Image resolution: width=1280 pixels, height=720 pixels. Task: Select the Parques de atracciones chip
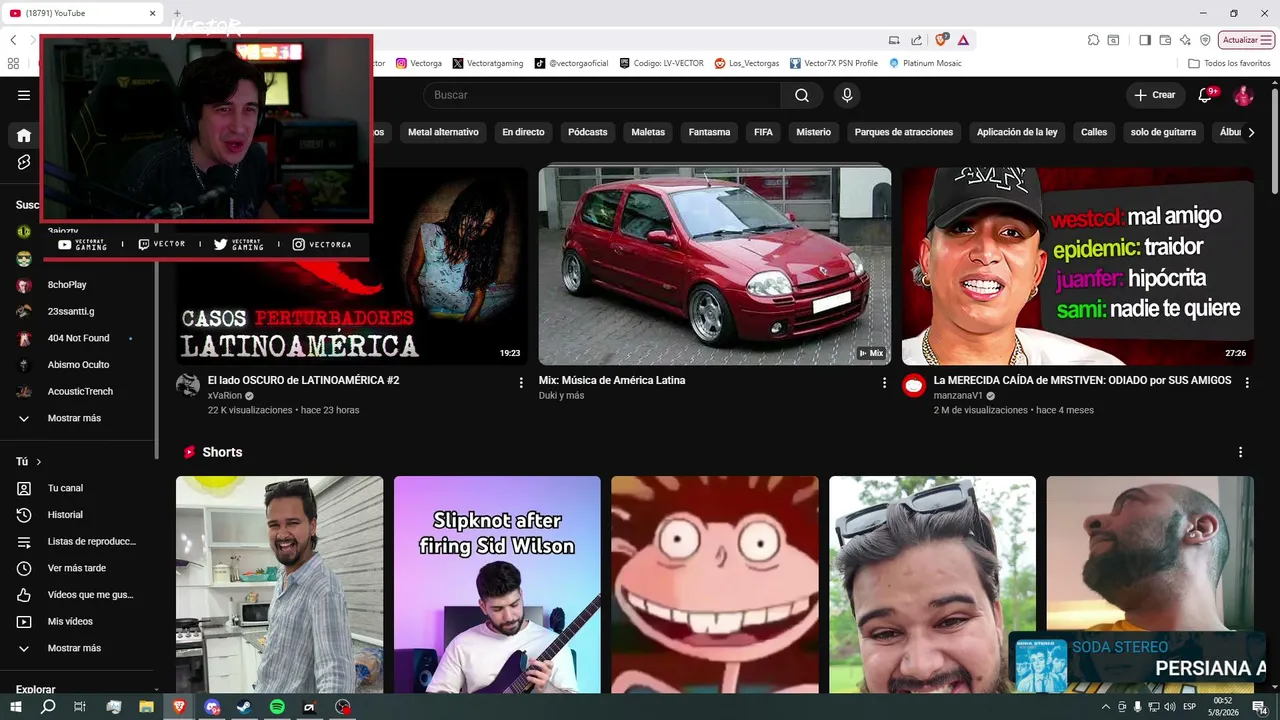tap(904, 132)
